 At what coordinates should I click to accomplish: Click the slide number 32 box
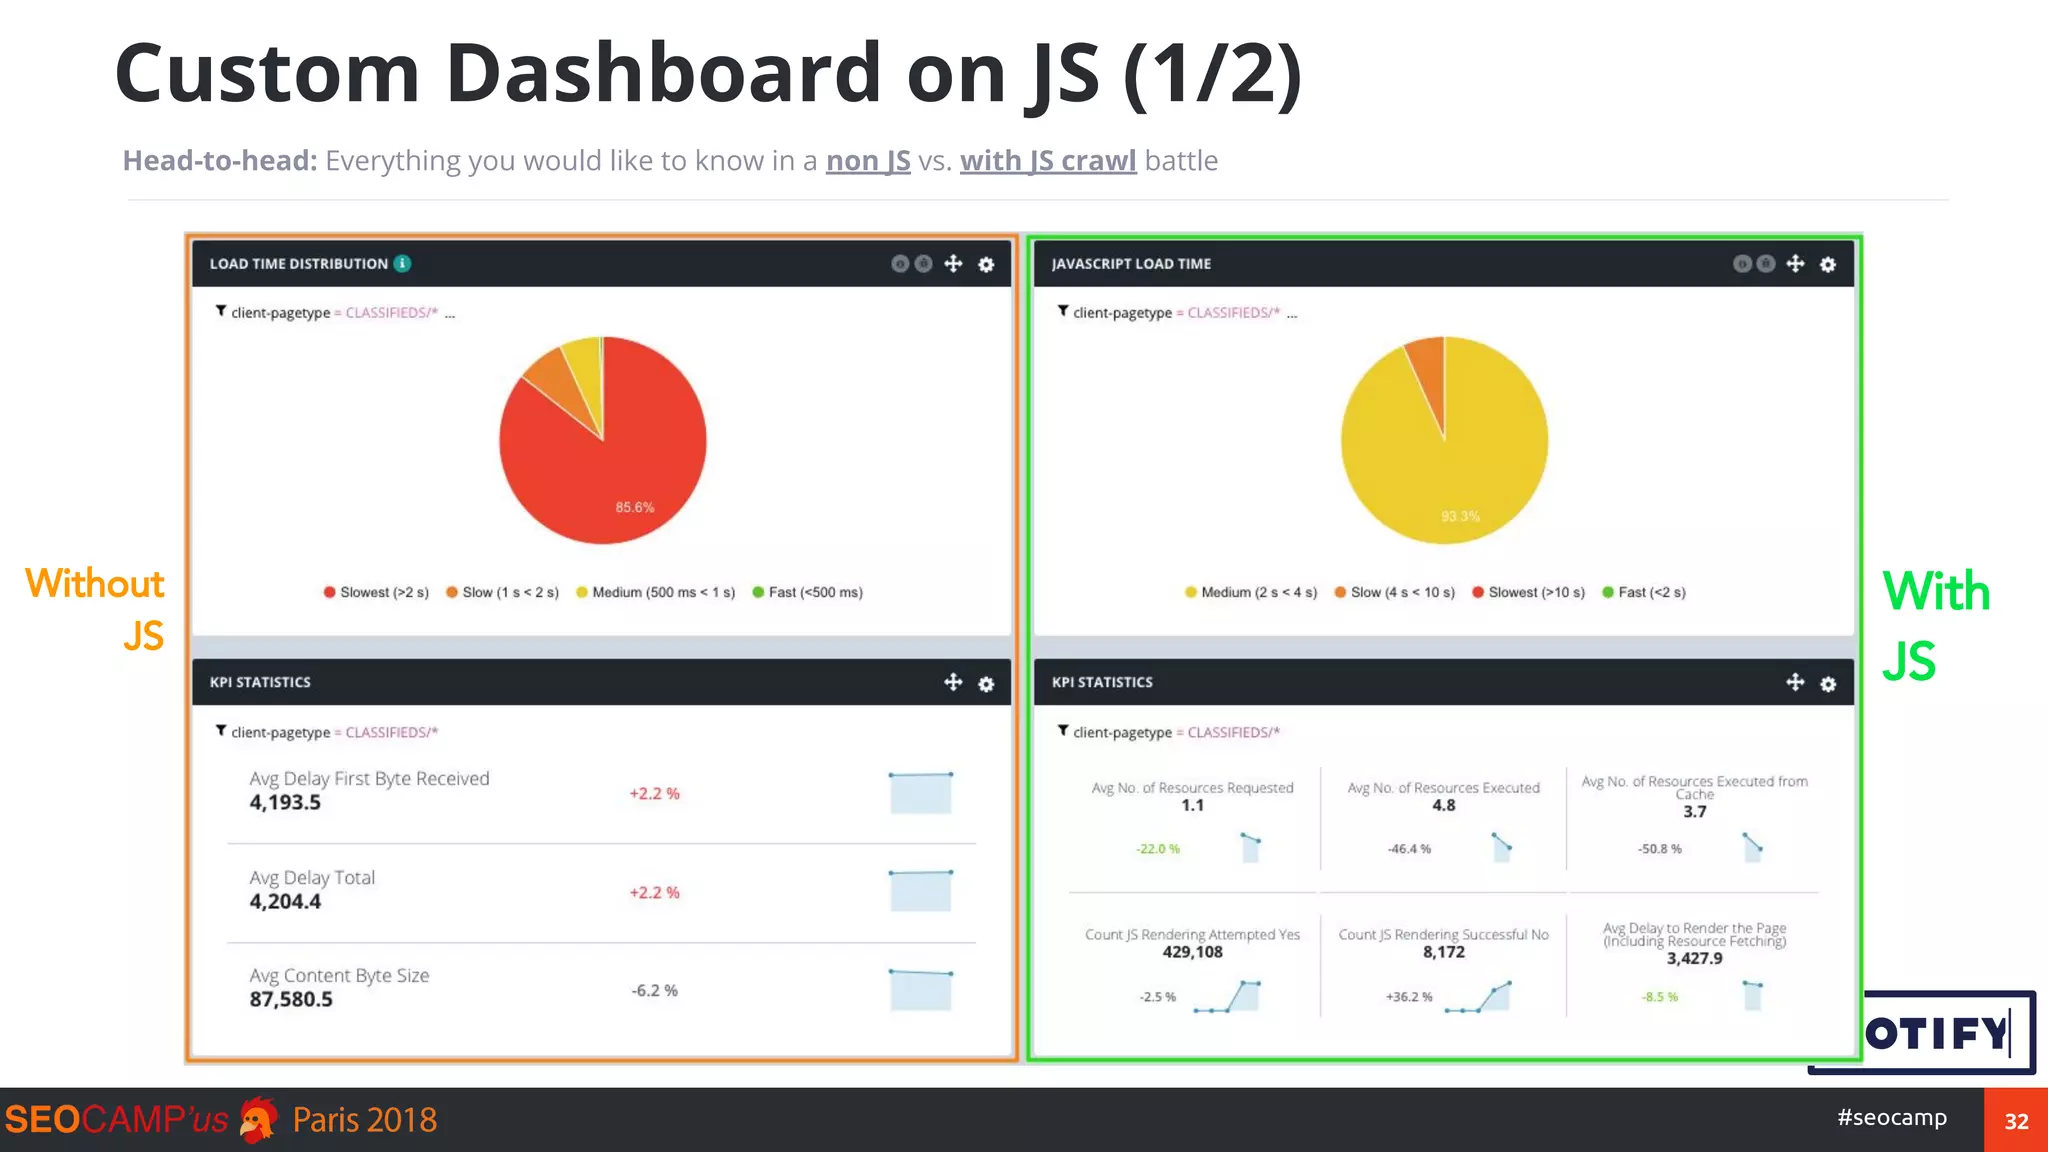[2016, 1120]
